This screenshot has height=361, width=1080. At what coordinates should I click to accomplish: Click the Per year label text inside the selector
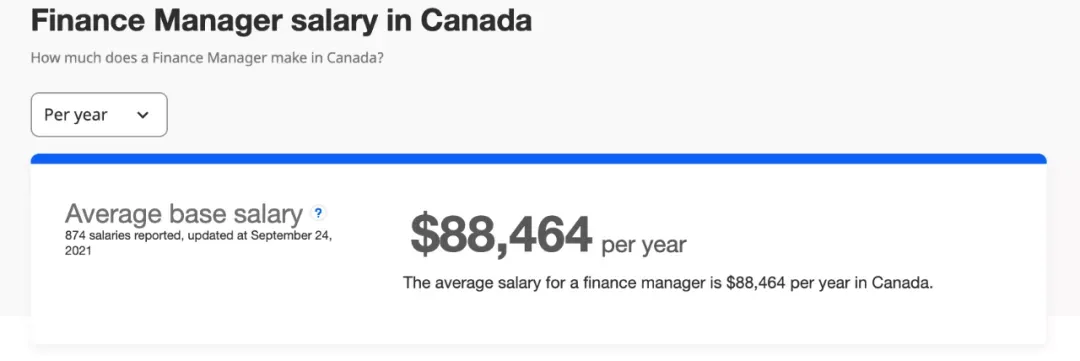tap(76, 115)
